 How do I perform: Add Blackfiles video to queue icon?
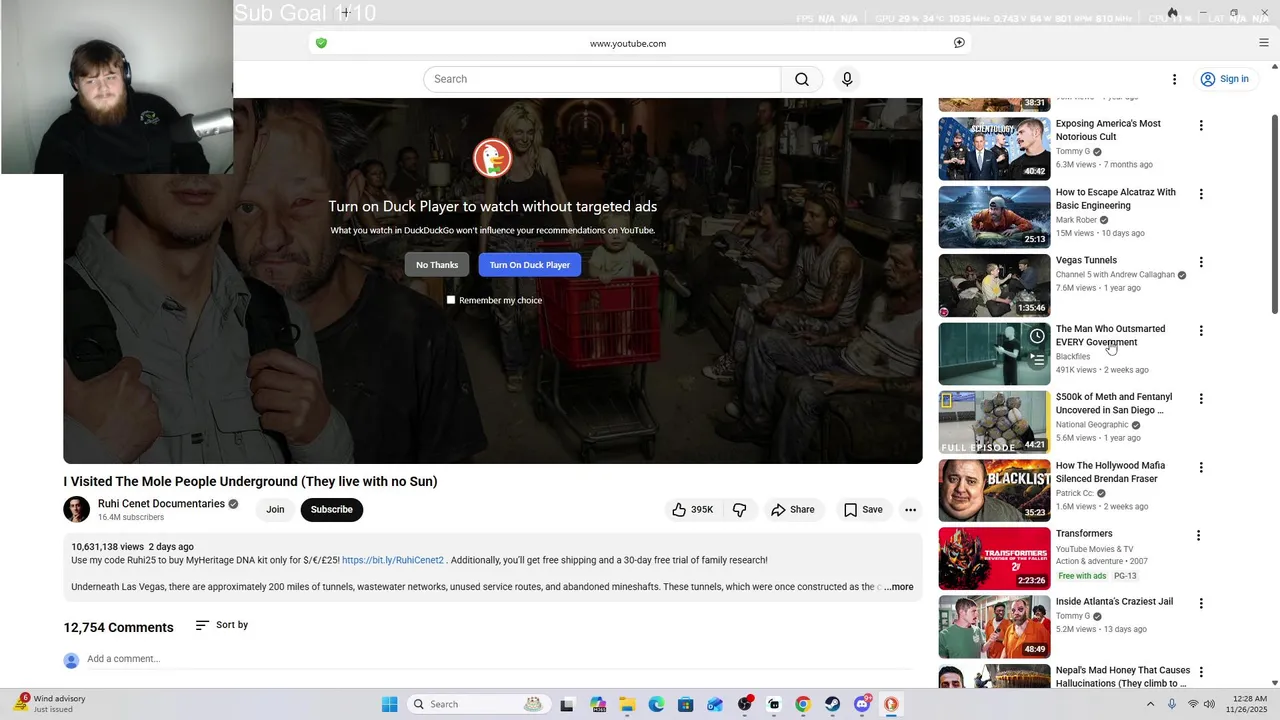coord(1037,359)
